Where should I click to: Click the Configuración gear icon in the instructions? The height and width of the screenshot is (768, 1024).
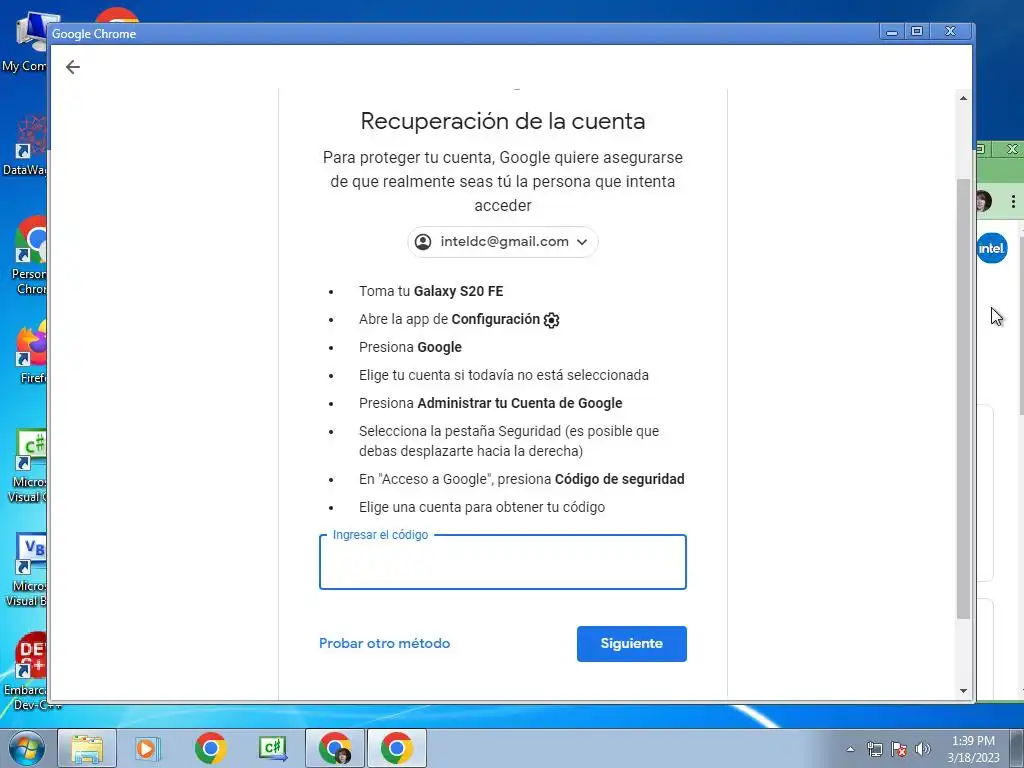point(551,320)
